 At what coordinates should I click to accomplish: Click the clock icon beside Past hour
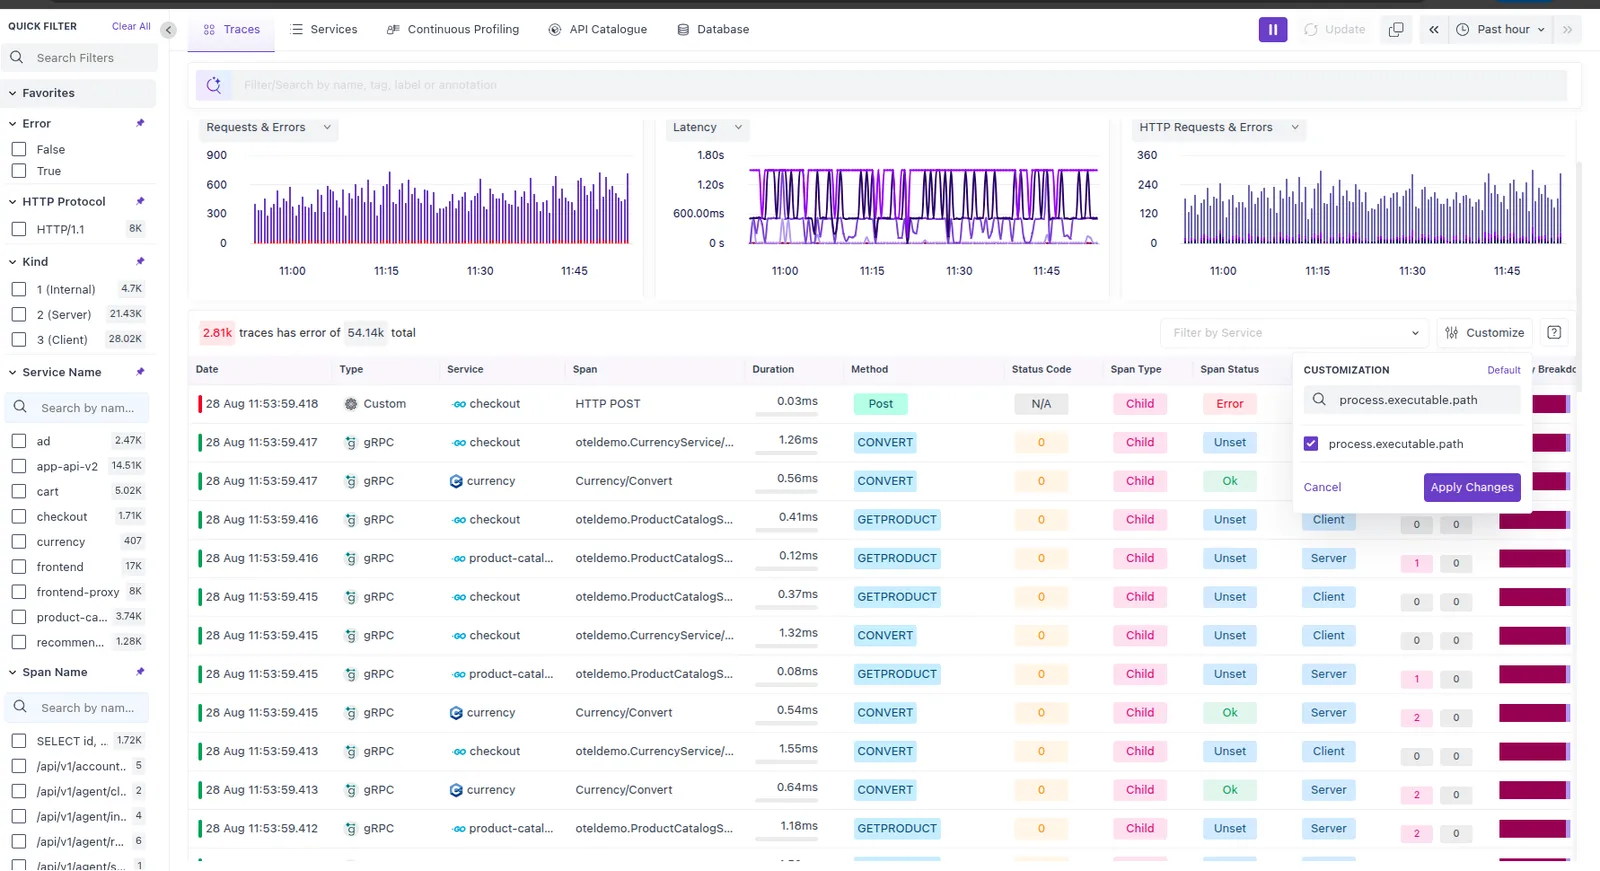pyautogui.click(x=1463, y=29)
